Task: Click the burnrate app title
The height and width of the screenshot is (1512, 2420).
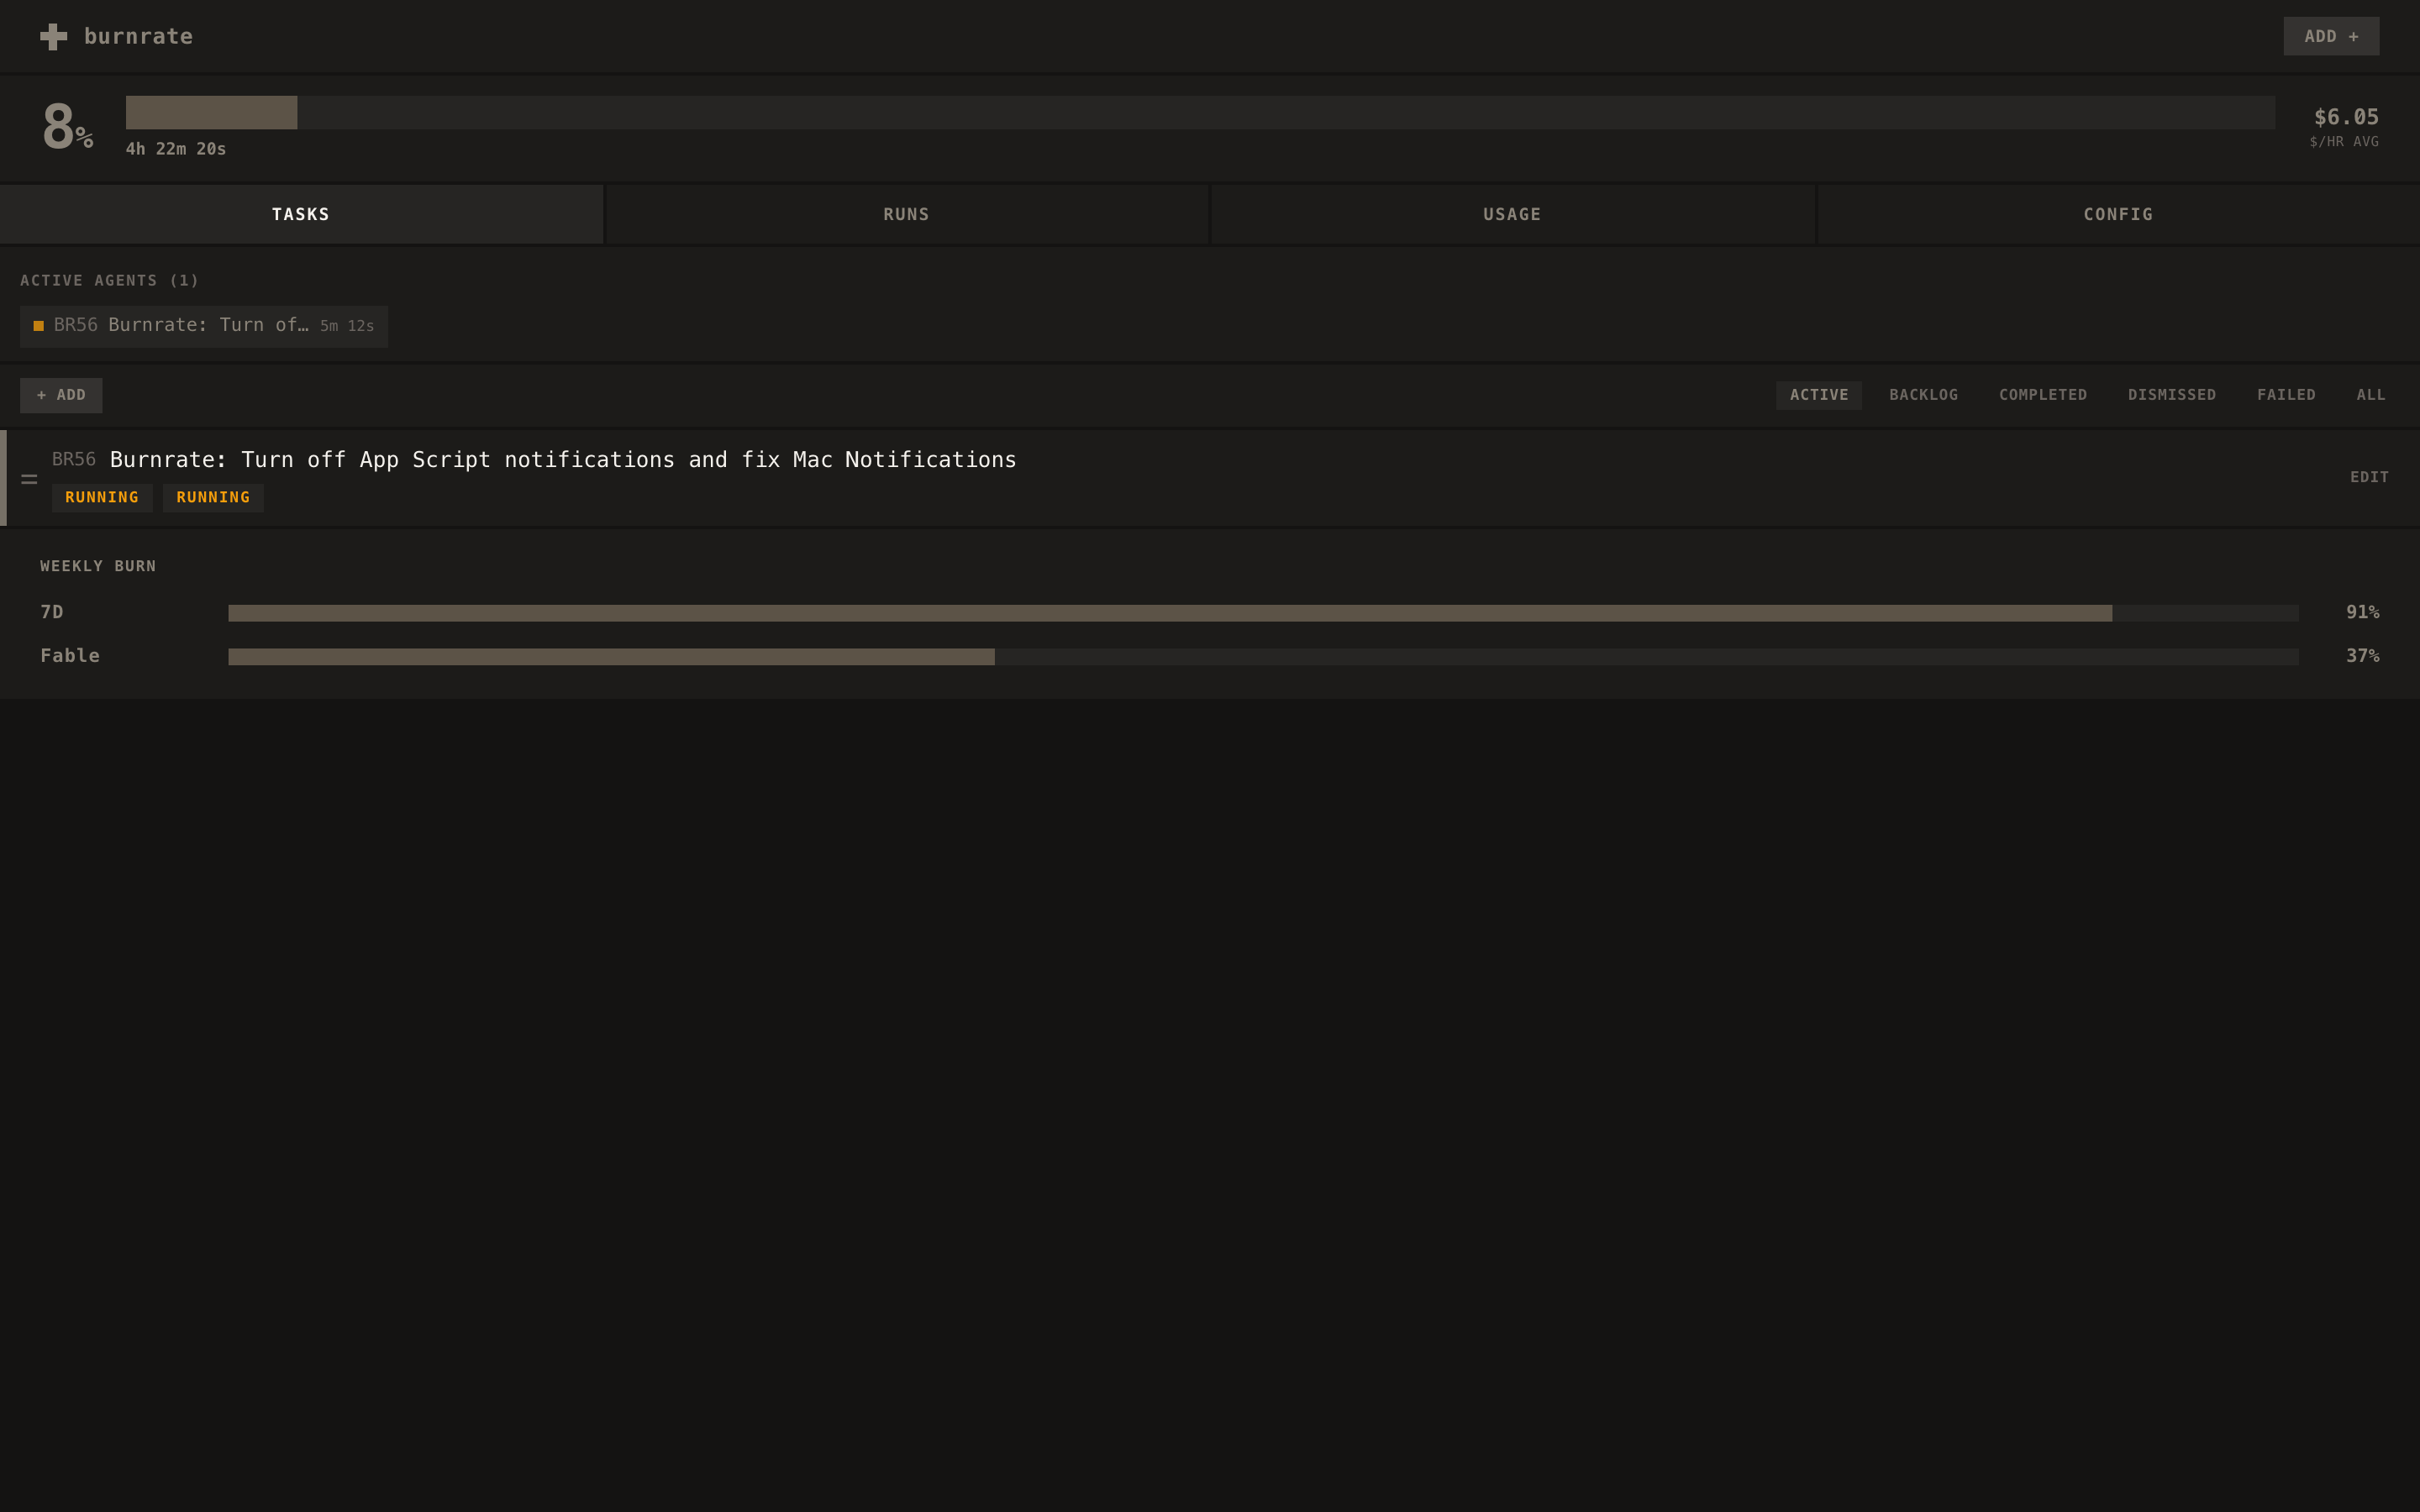Action: pyautogui.click(x=138, y=36)
